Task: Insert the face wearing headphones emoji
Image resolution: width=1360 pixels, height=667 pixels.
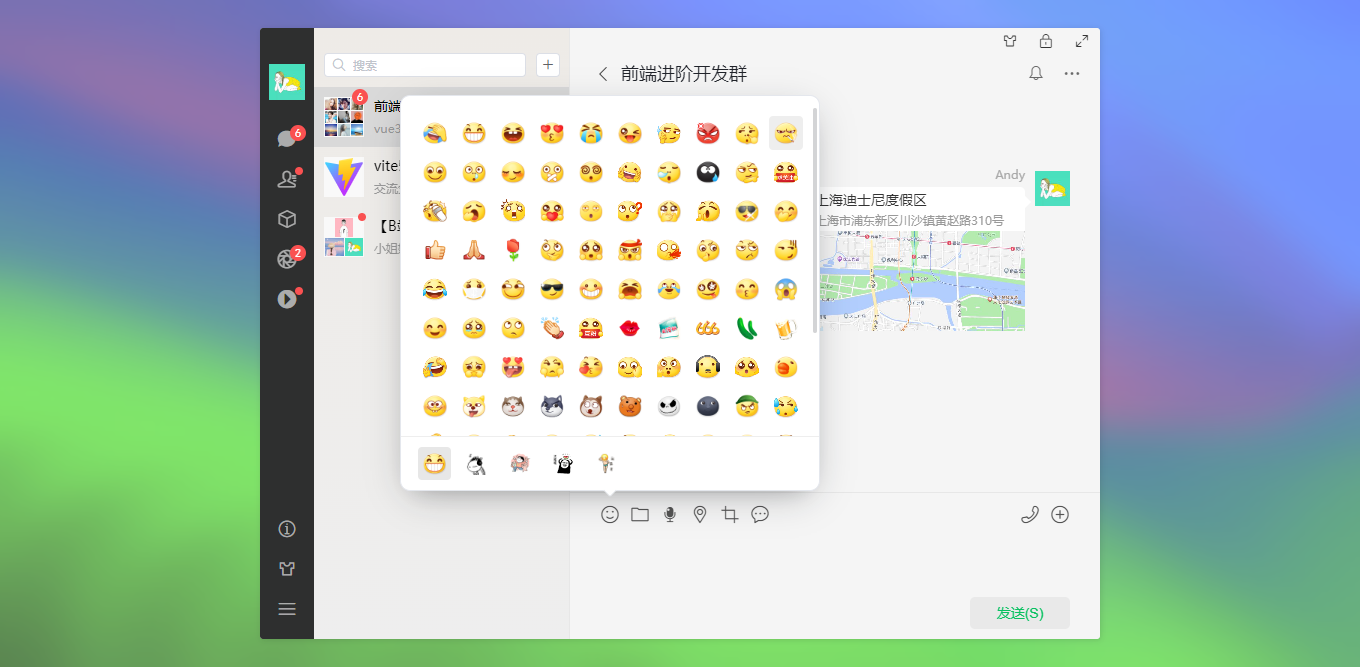Action: tap(708, 367)
